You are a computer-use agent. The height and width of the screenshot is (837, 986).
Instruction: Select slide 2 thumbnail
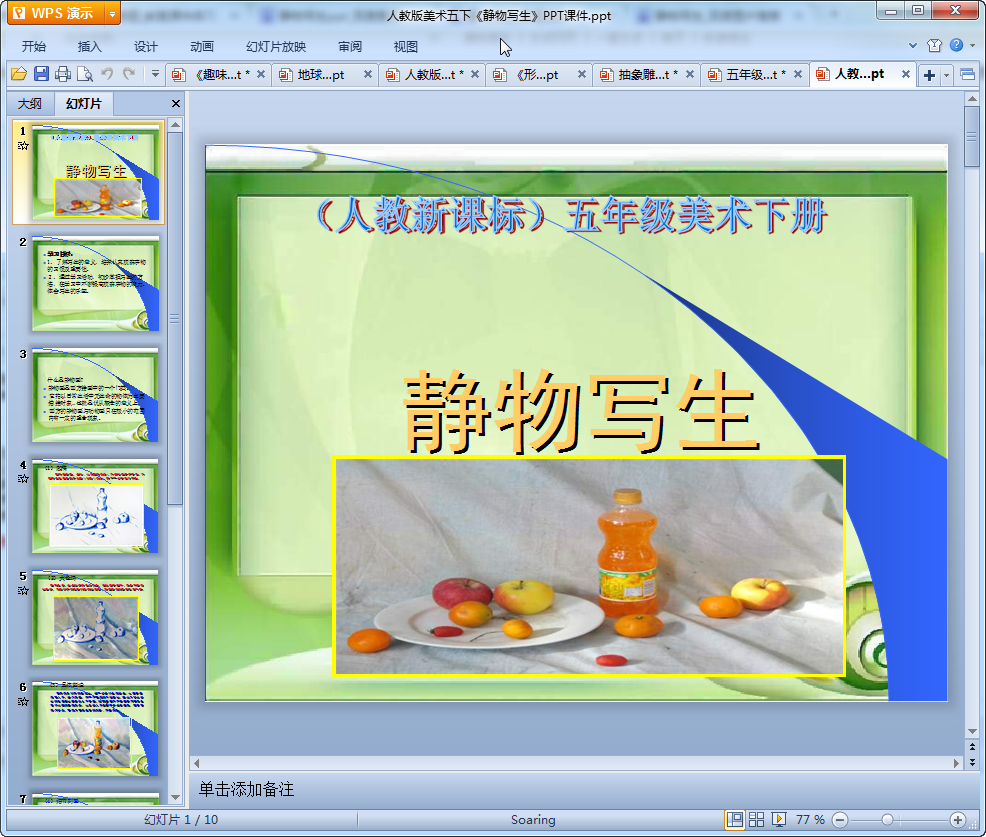96,284
